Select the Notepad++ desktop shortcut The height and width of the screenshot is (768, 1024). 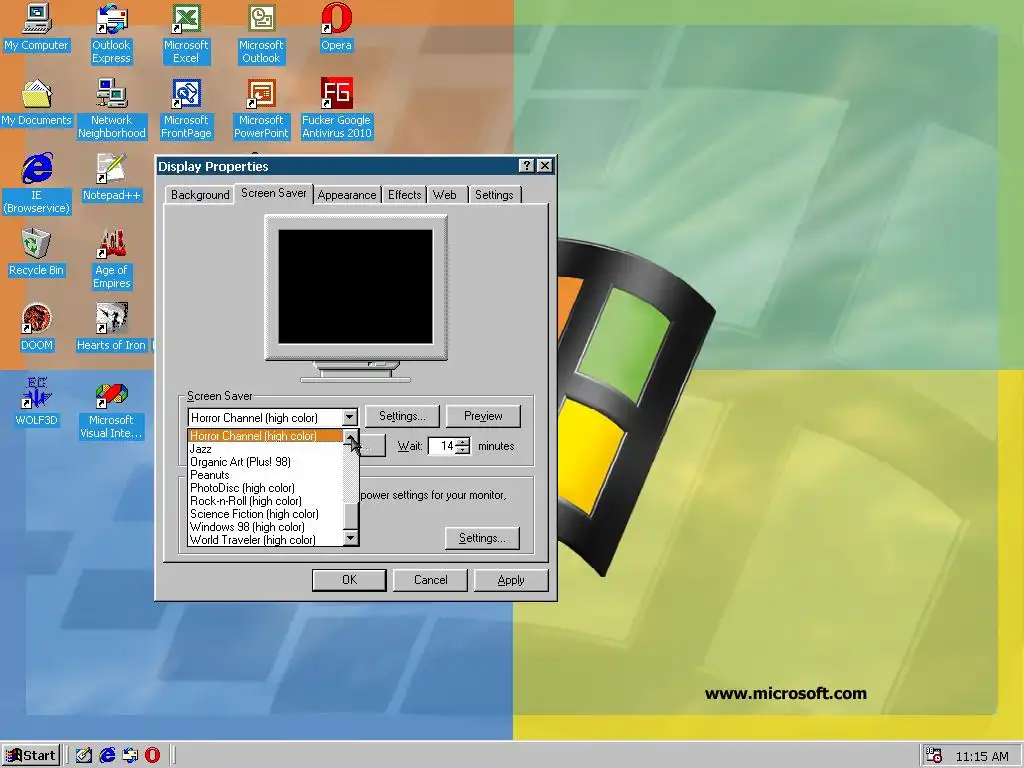coord(111,178)
